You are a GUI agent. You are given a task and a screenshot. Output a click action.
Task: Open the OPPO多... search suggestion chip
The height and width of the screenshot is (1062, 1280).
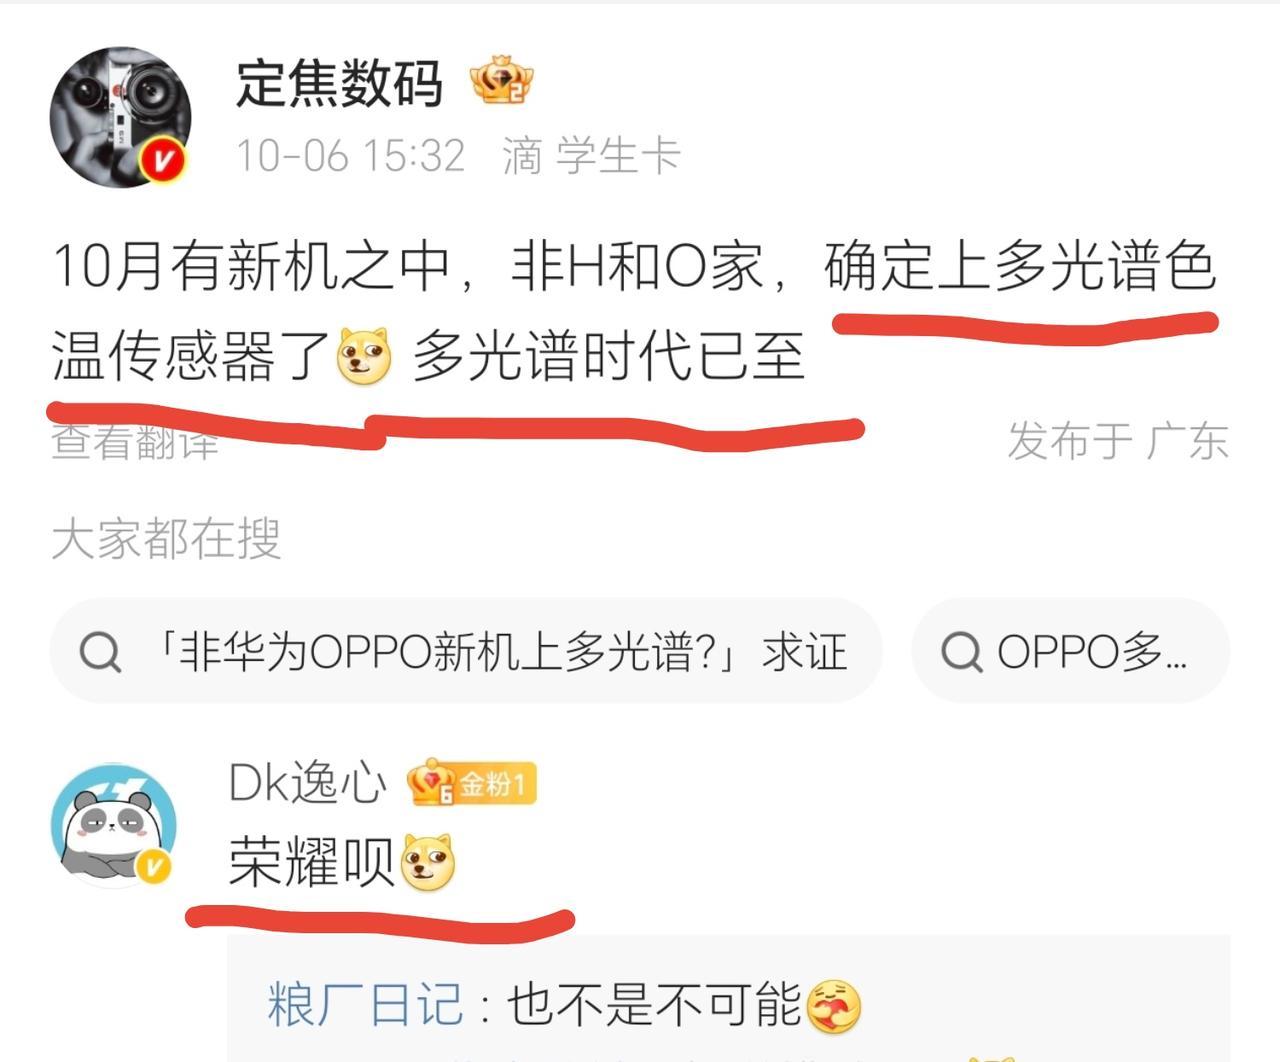(x=1070, y=651)
